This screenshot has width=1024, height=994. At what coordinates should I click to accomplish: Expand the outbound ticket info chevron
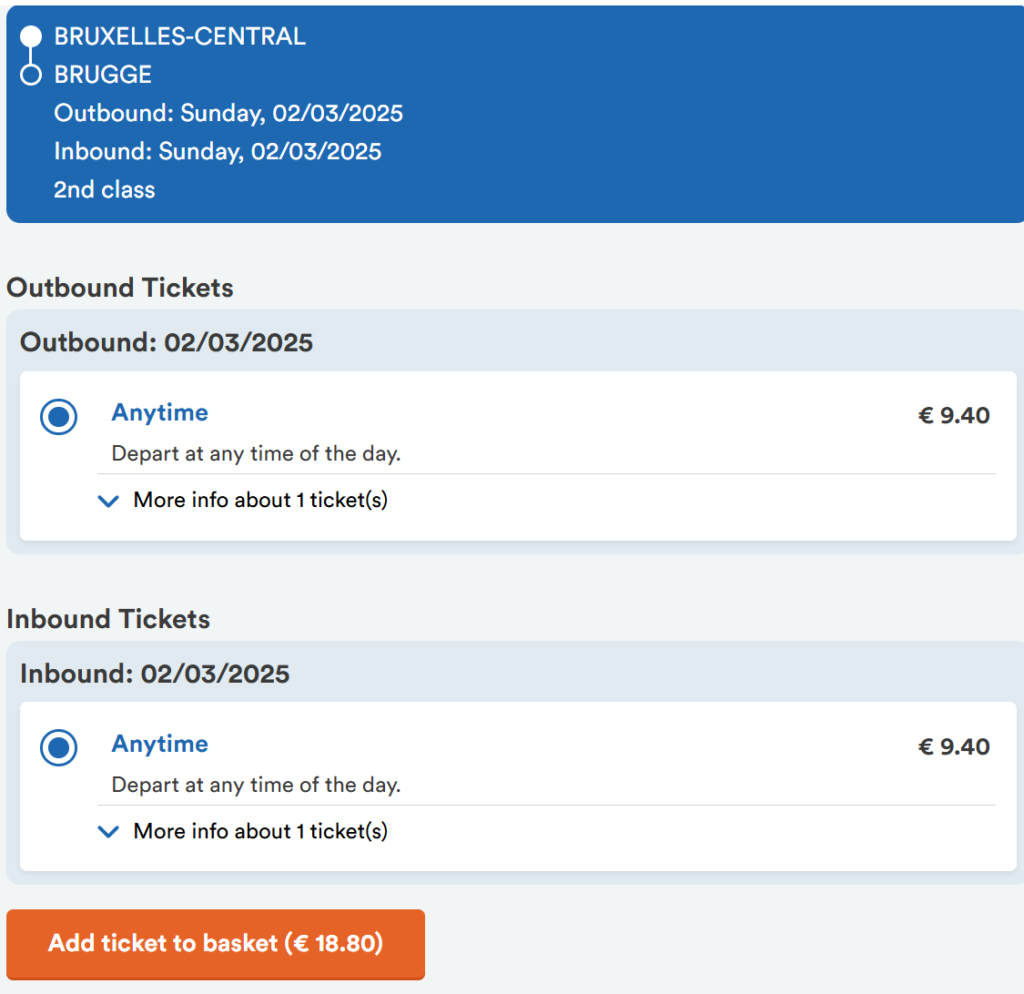click(x=109, y=501)
